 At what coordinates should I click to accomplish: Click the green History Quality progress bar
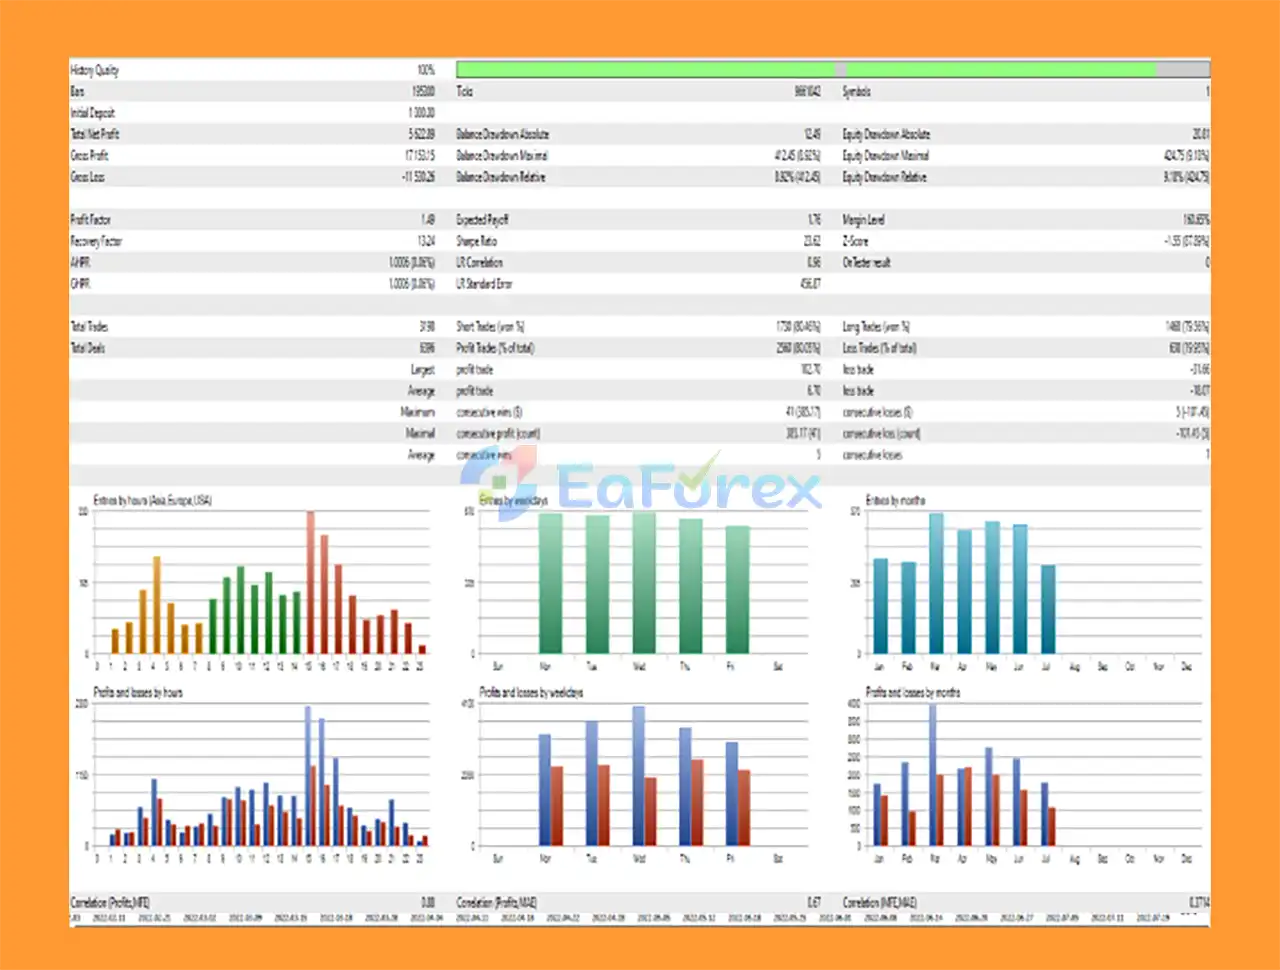point(645,69)
